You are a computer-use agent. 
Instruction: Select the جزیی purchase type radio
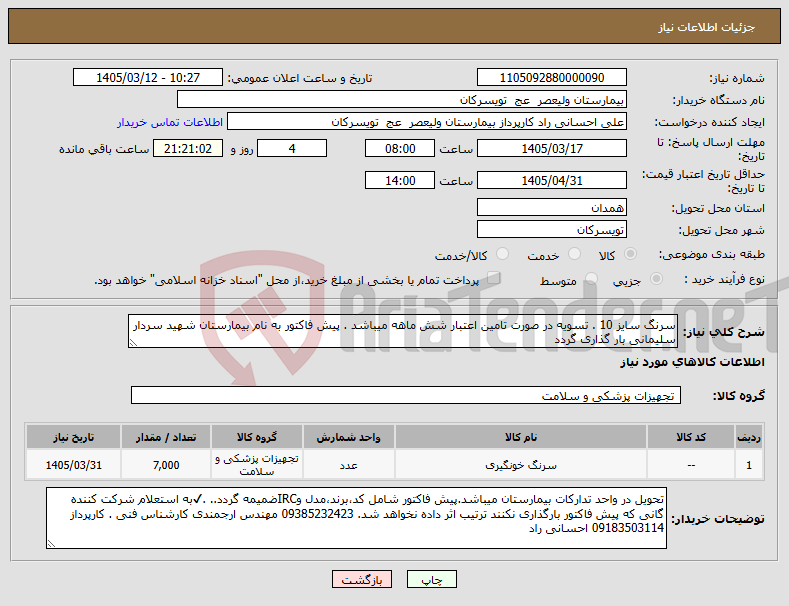coord(656,279)
